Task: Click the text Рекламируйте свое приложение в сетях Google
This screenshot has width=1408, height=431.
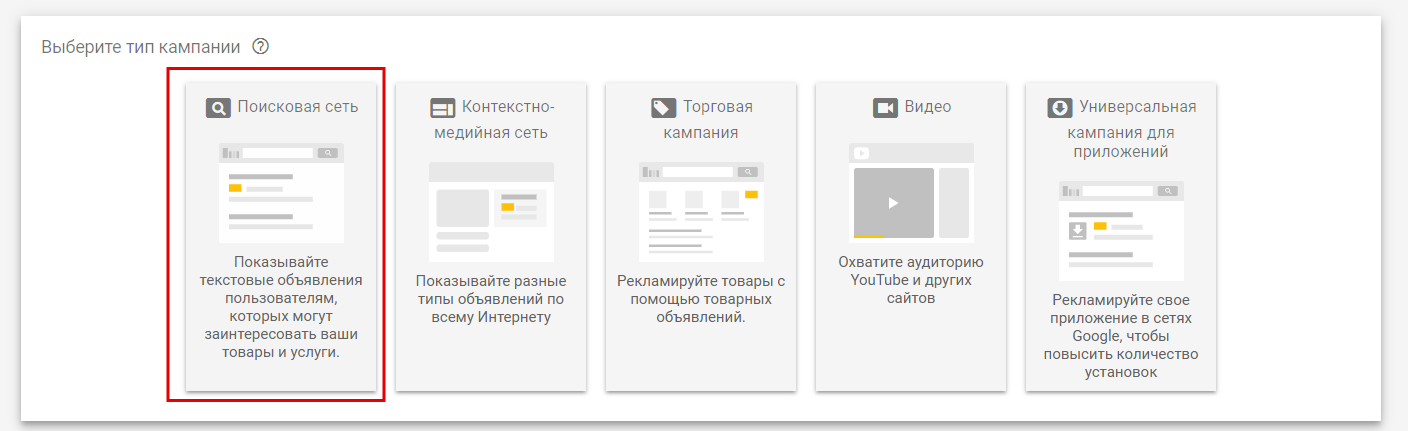Action: (x=1121, y=336)
